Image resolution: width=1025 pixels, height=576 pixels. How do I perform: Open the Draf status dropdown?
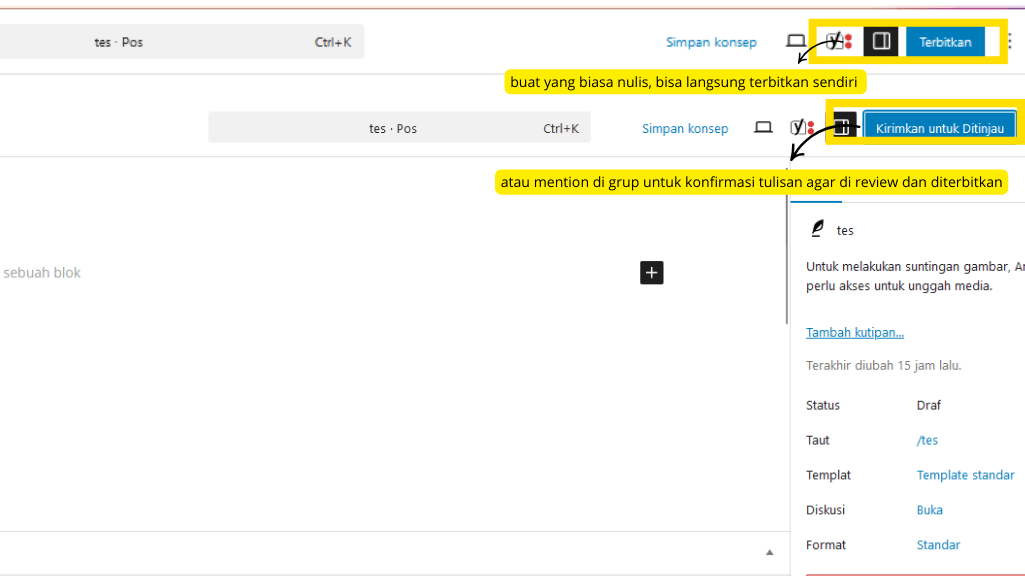[x=928, y=405]
